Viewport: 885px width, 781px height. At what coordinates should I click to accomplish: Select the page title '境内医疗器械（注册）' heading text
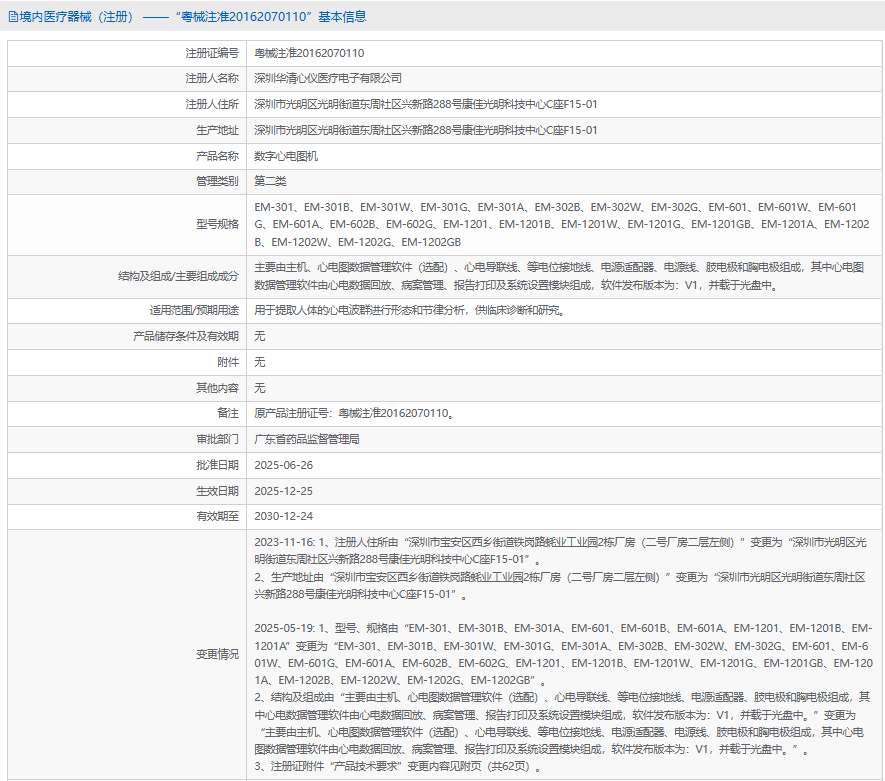tap(76, 17)
